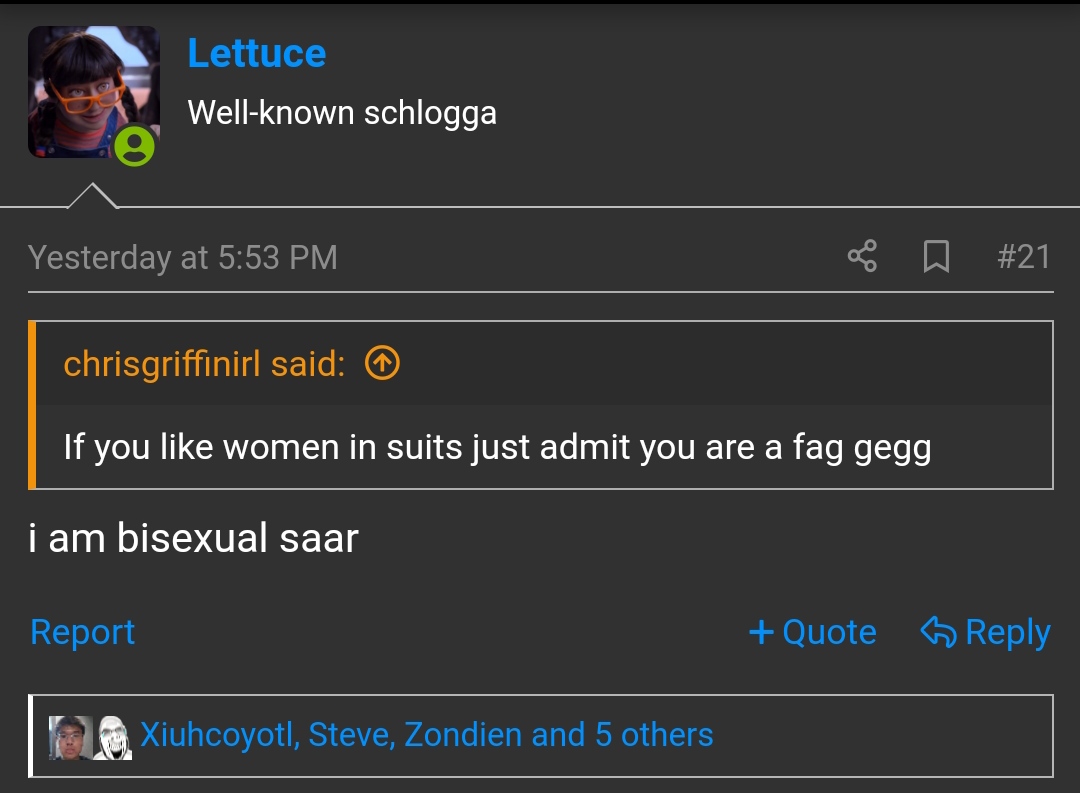This screenshot has height=793, width=1080.
Task: Jump to the original quoted post via the up-arrow icon
Action: point(382,362)
